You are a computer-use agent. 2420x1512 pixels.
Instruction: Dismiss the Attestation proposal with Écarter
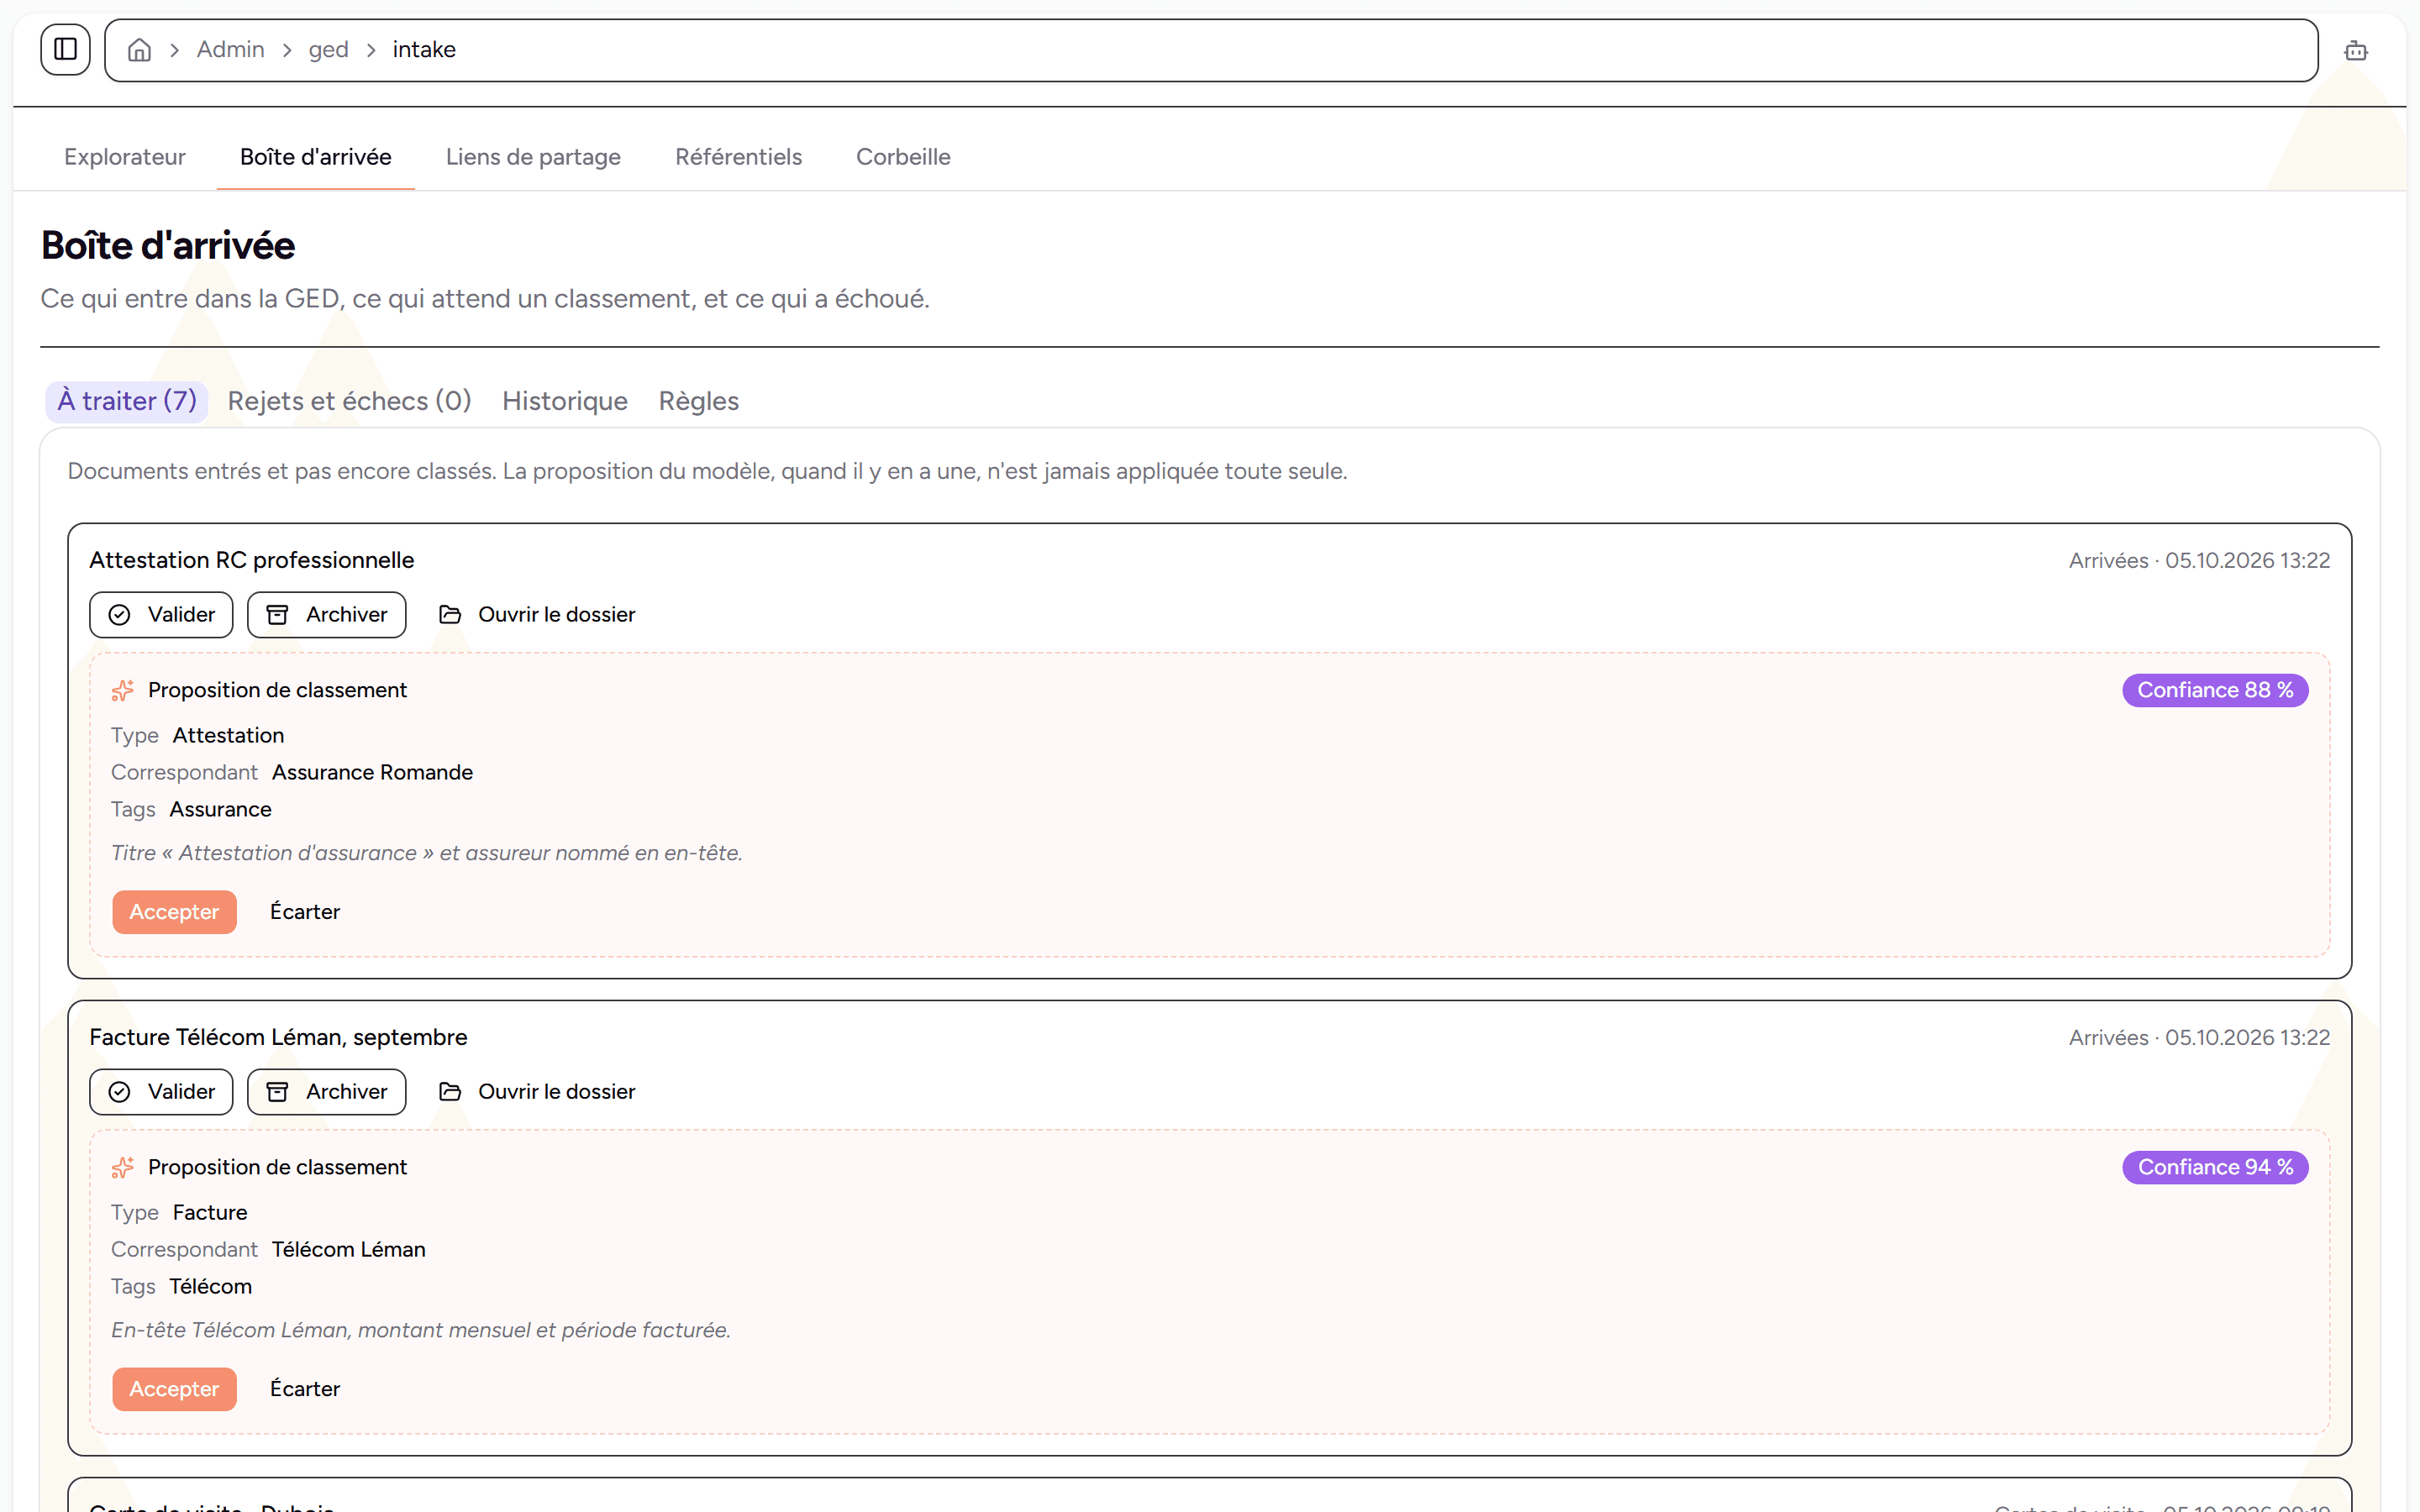click(305, 912)
